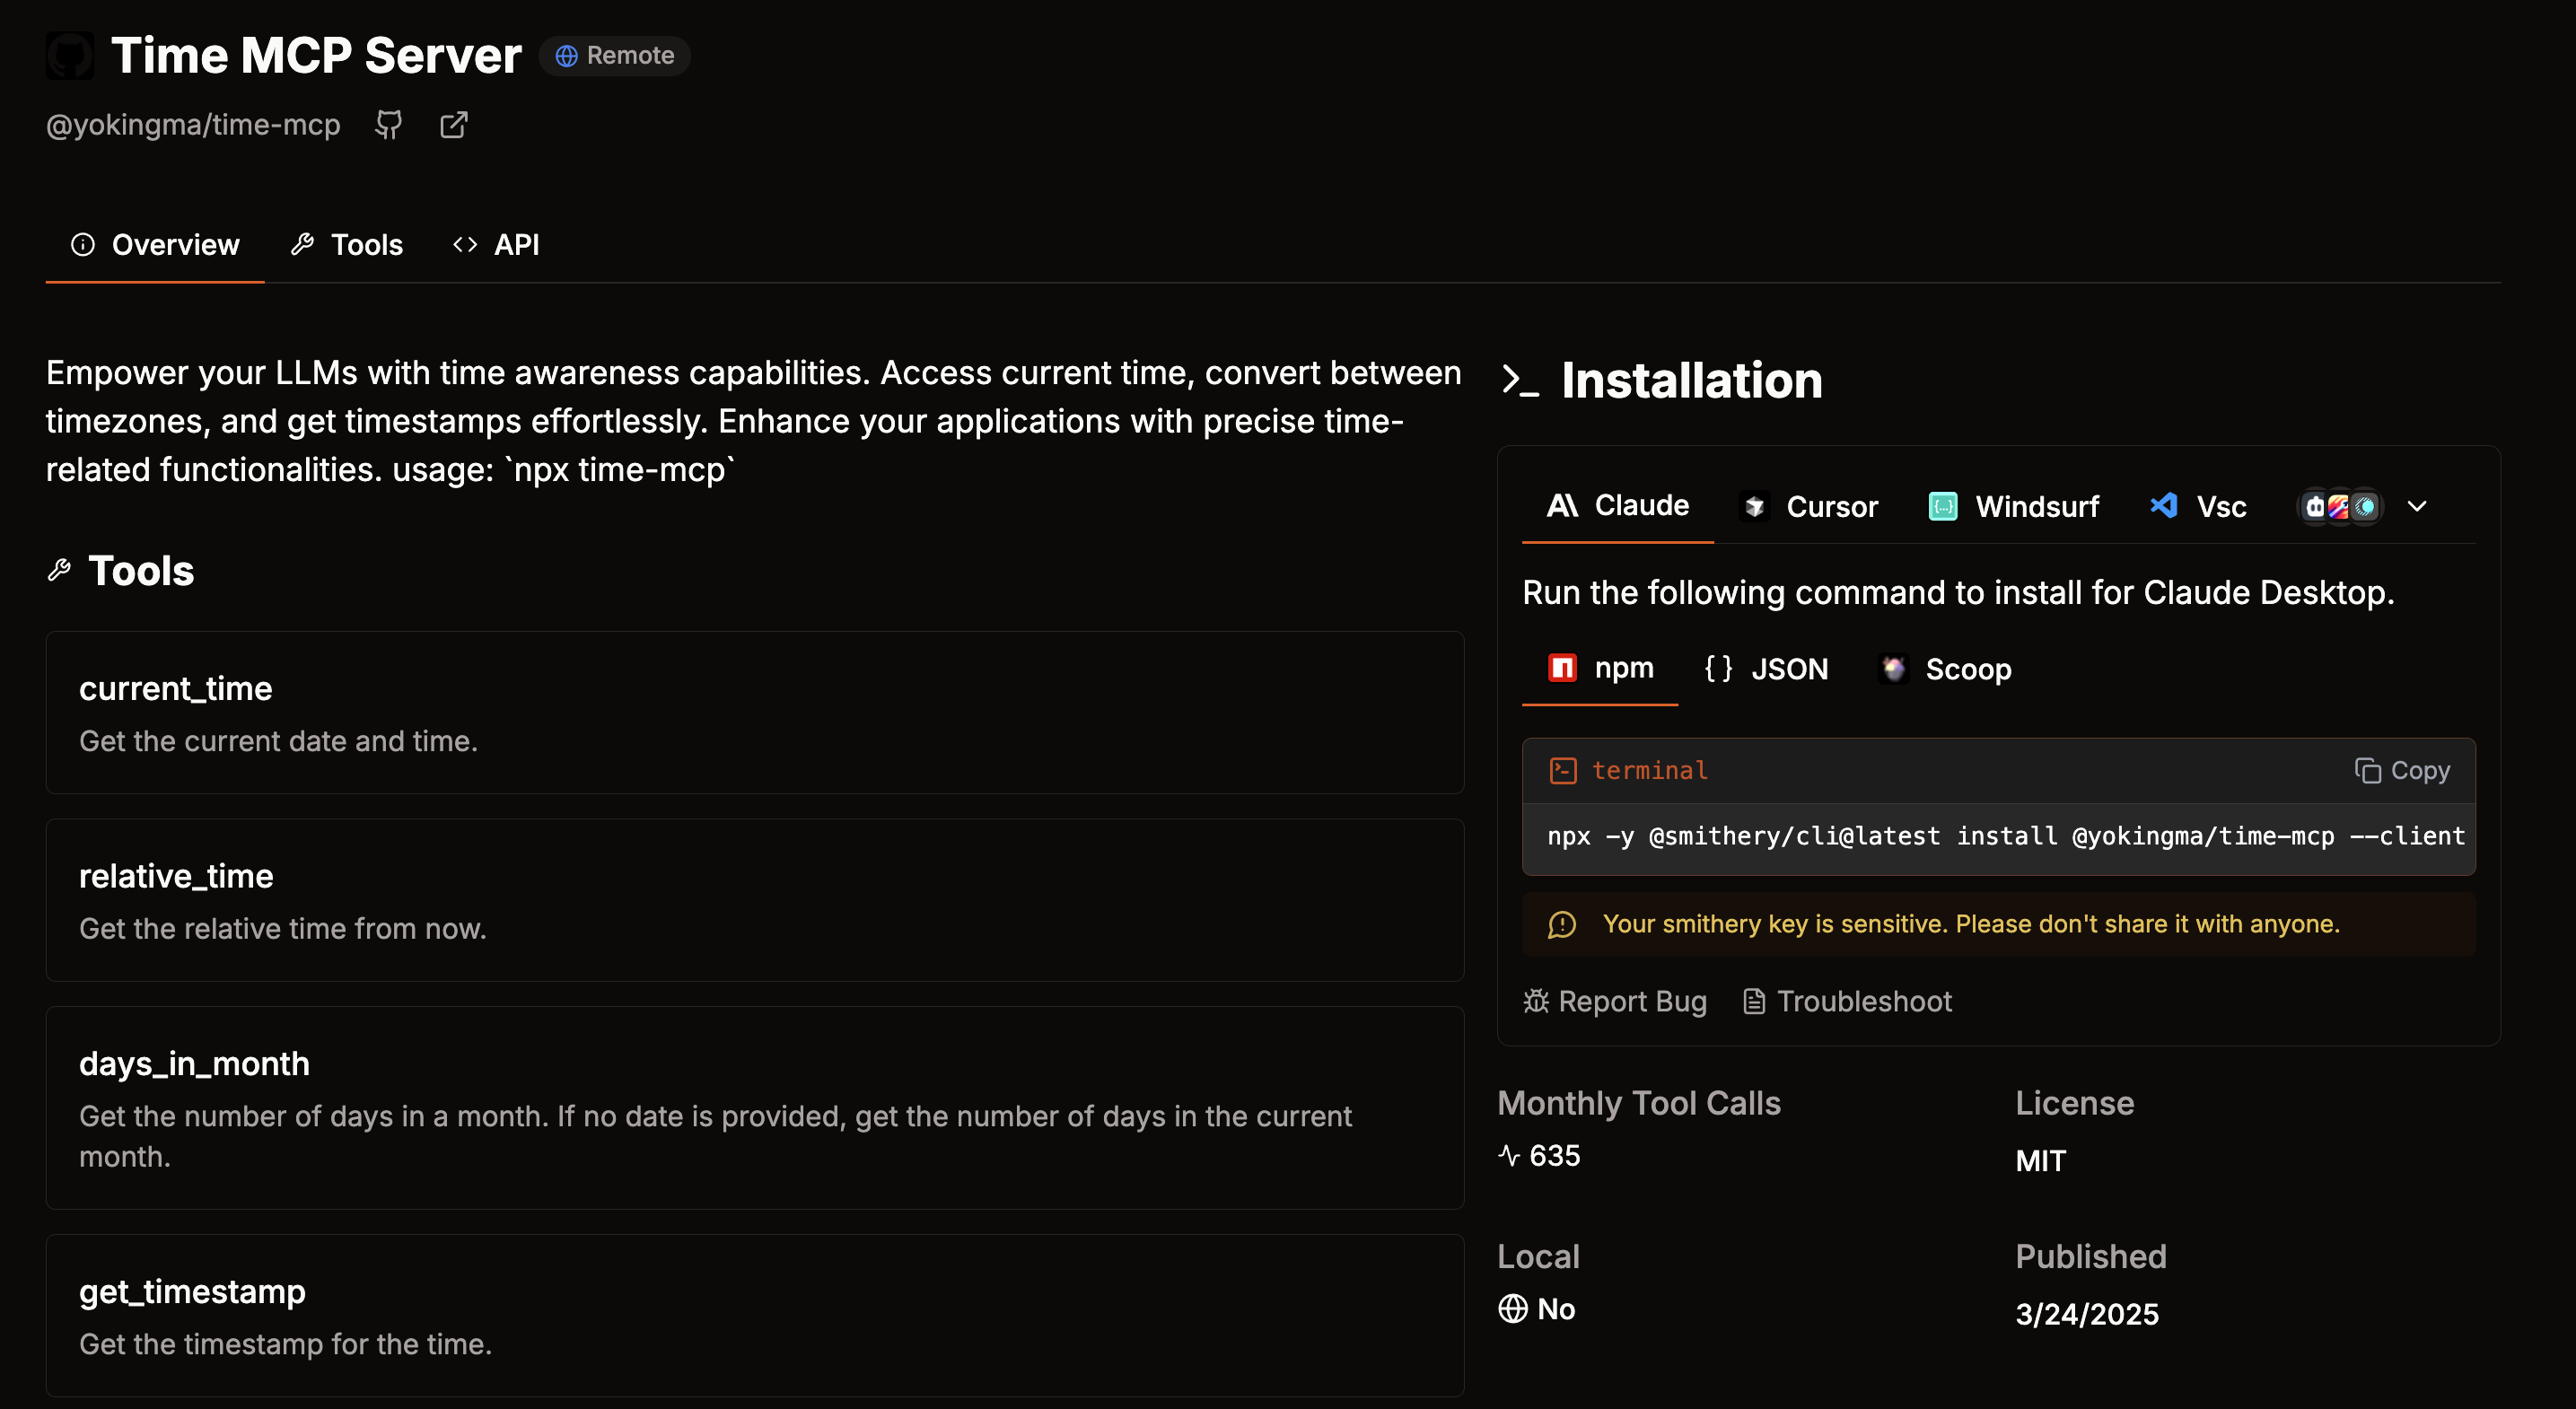
Task: Open the get_timestamp tool card
Action: coord(755,1316)
